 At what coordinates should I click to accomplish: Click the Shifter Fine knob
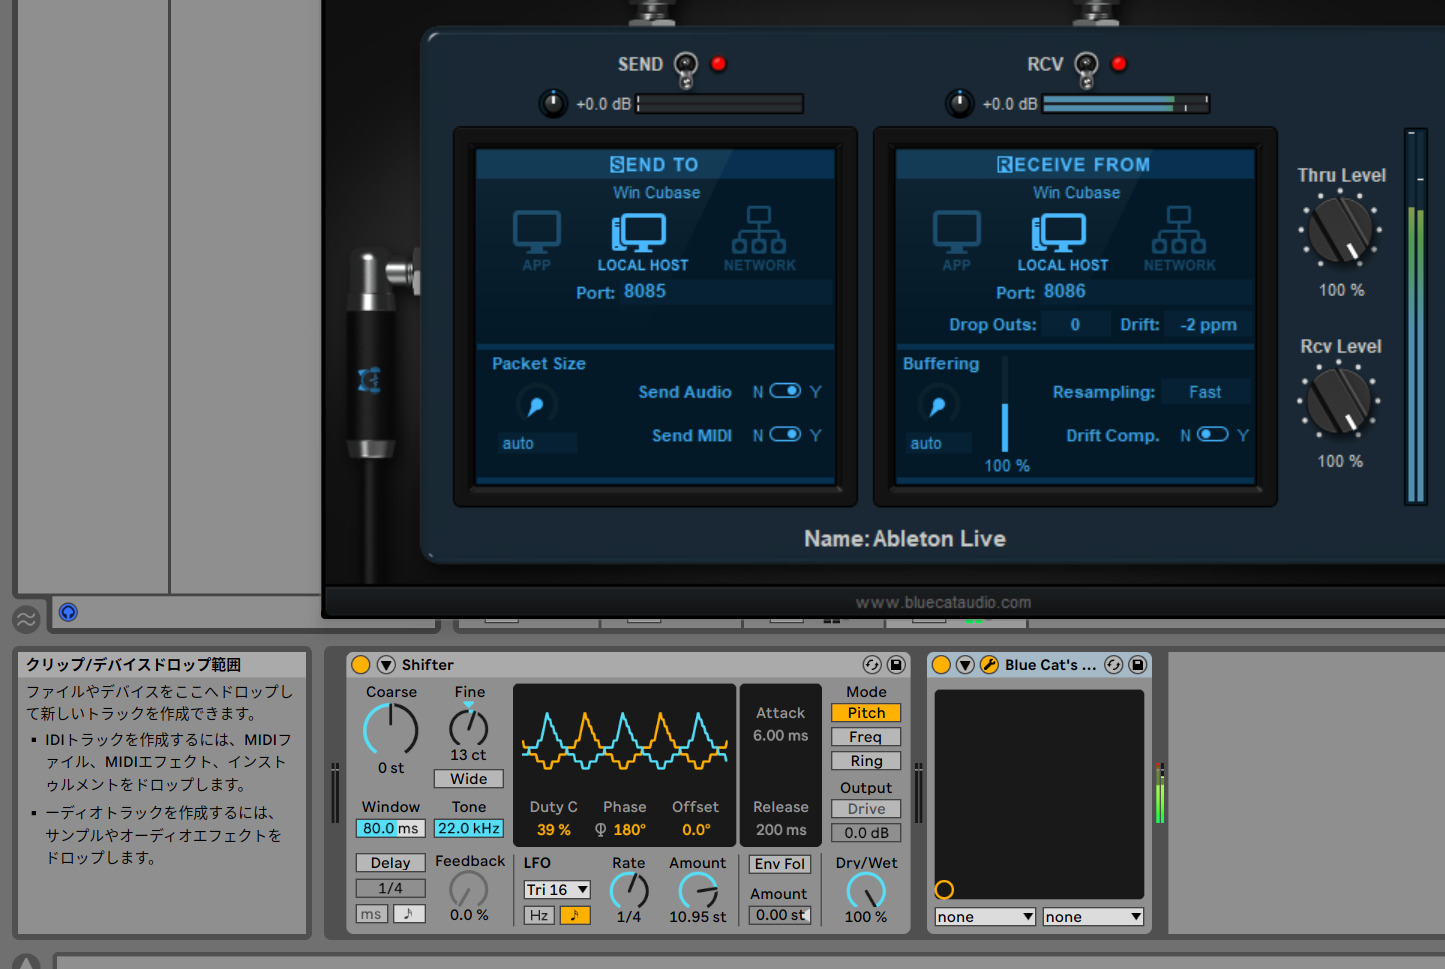tap(469, 726)
